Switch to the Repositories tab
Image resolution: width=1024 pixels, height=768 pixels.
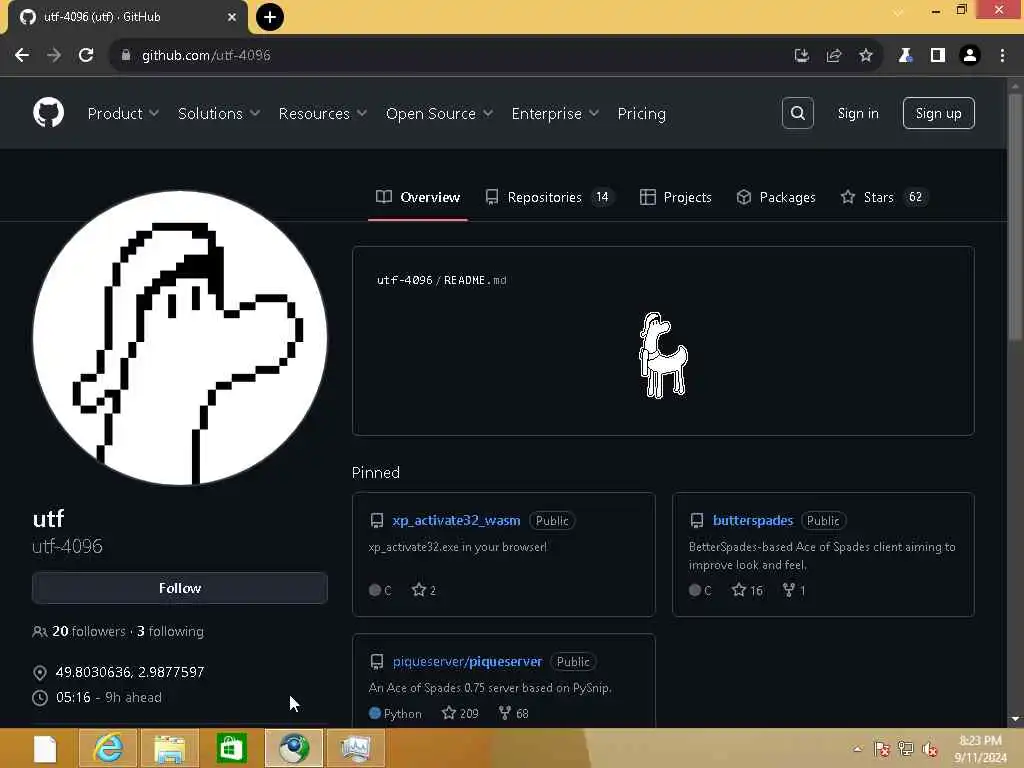click(x=549, y=197)
